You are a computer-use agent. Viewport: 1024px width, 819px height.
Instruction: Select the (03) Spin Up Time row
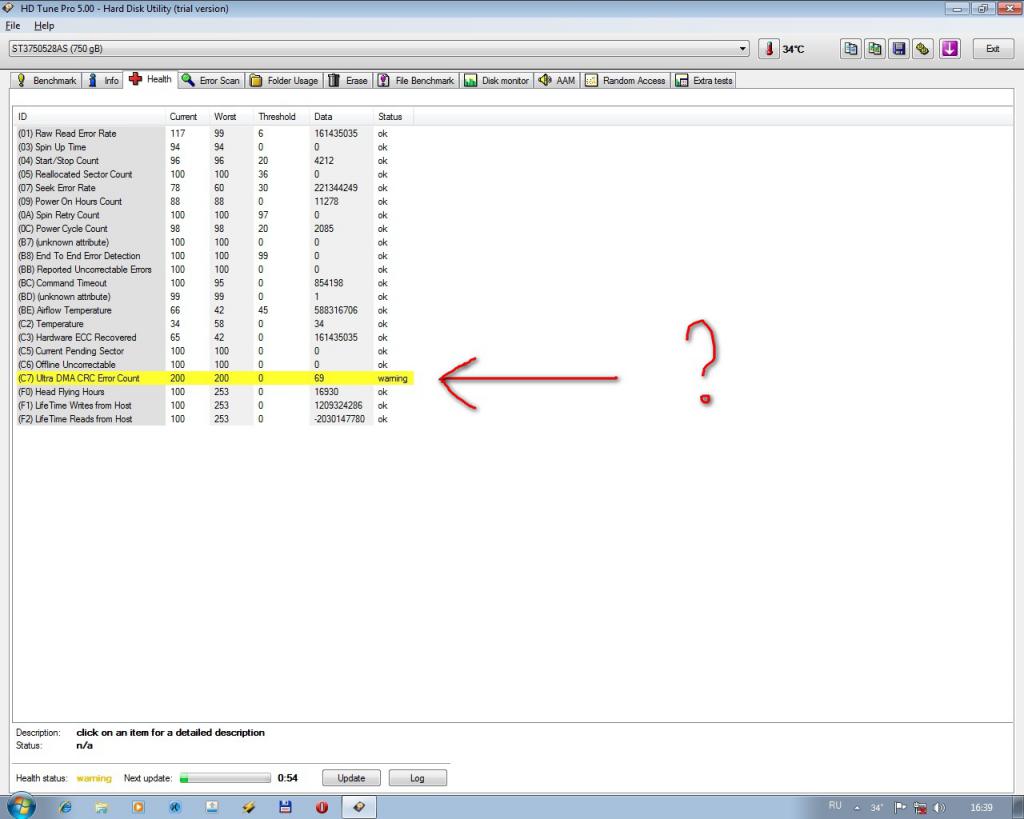(216, 147)
